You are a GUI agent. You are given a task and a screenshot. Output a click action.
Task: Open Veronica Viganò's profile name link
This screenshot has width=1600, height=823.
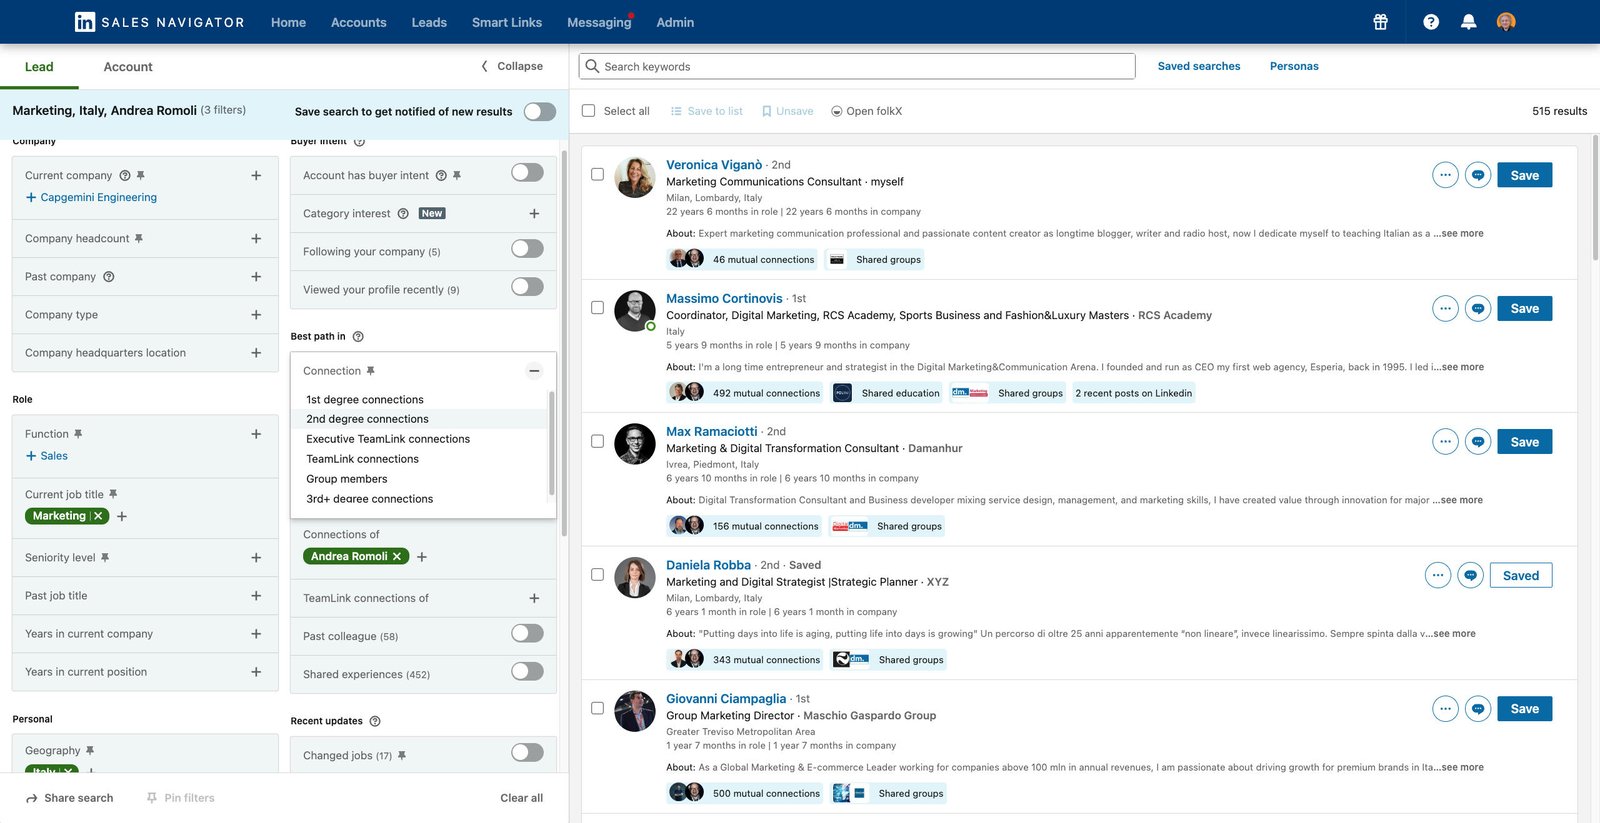tap(714, 164)
